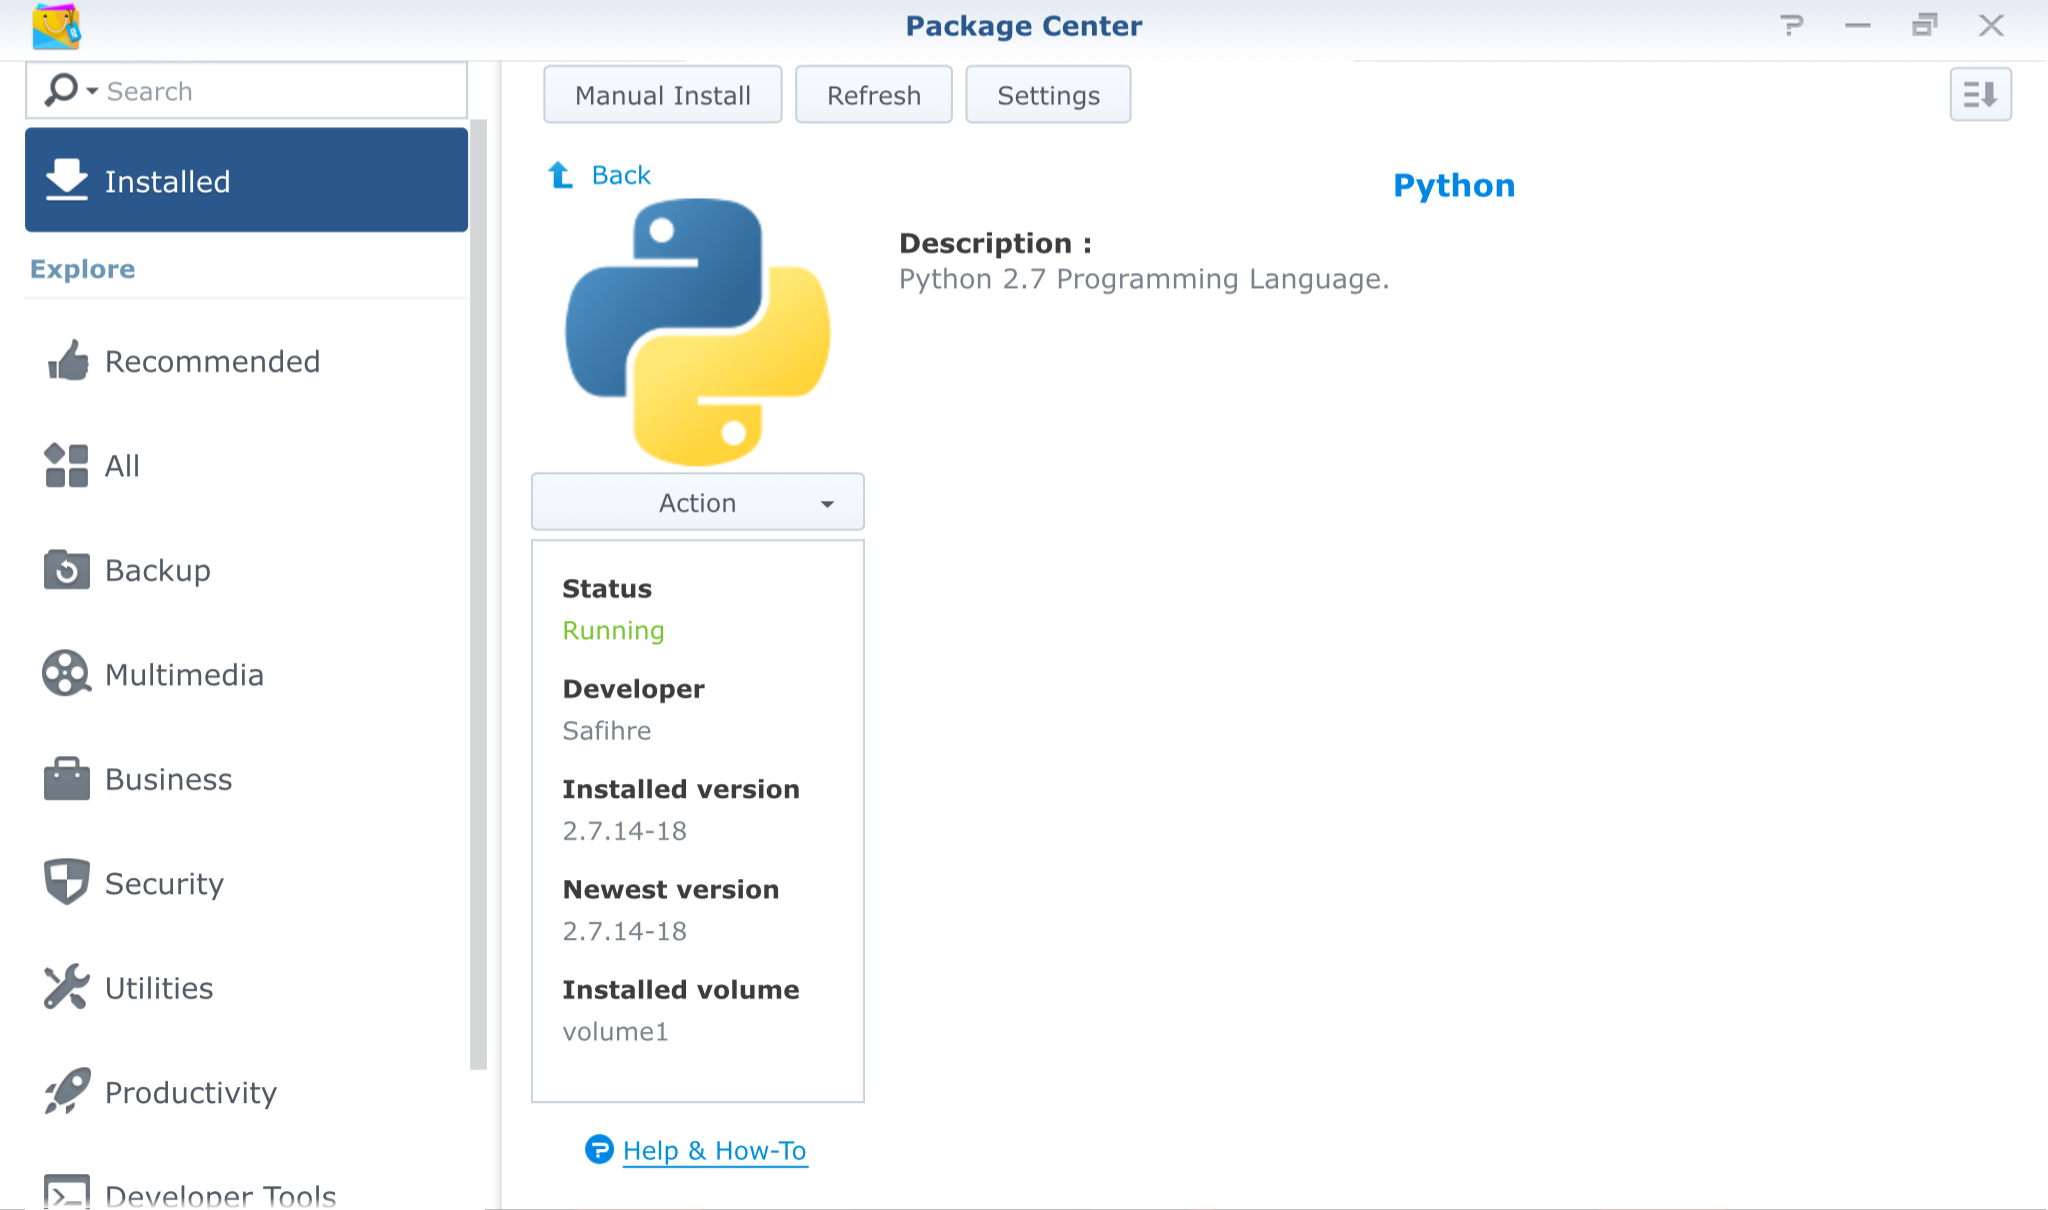Viewport: 2048px width, 1210px height.
Task: Click the Developer Tools terminal icon
Action: pos(67,1192)
